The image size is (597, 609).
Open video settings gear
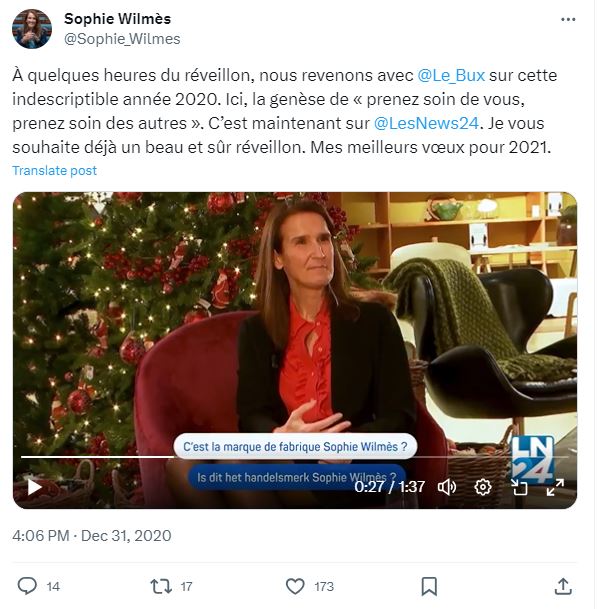(483, 487)
